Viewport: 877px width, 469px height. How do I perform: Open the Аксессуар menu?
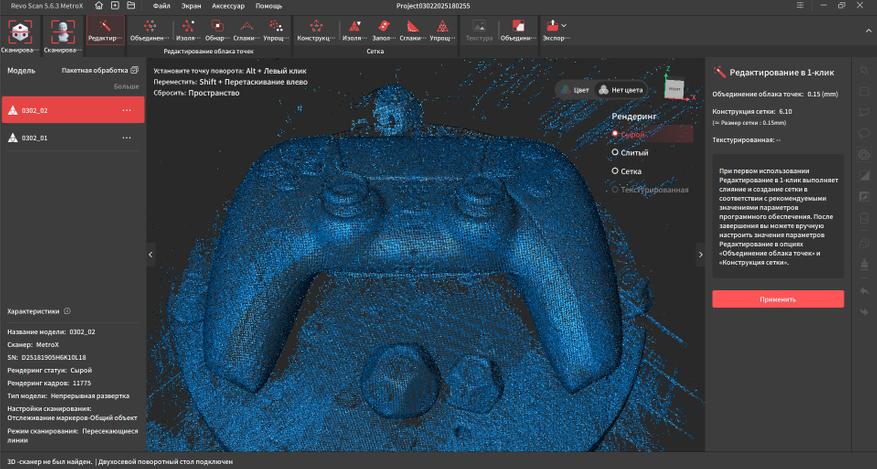click(230, 6)
